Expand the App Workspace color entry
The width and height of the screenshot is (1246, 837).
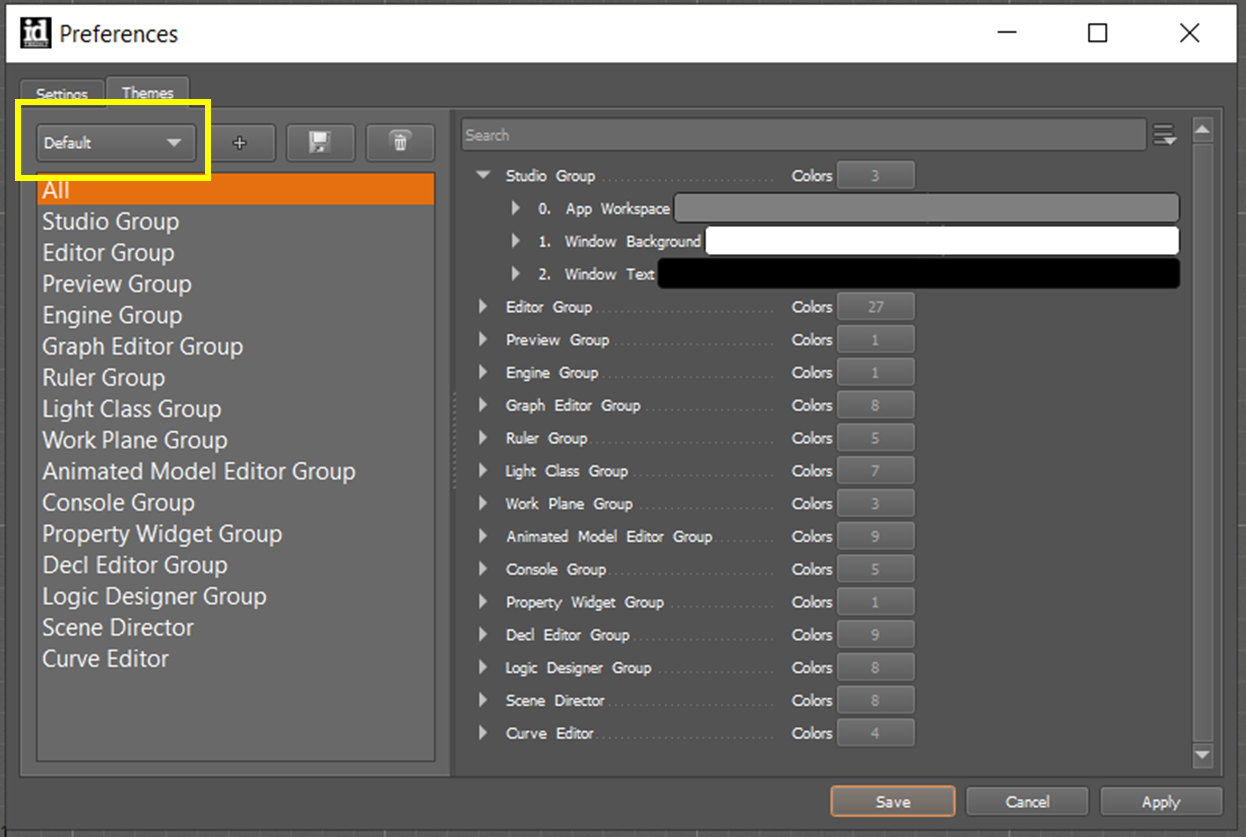coord(516,208)
